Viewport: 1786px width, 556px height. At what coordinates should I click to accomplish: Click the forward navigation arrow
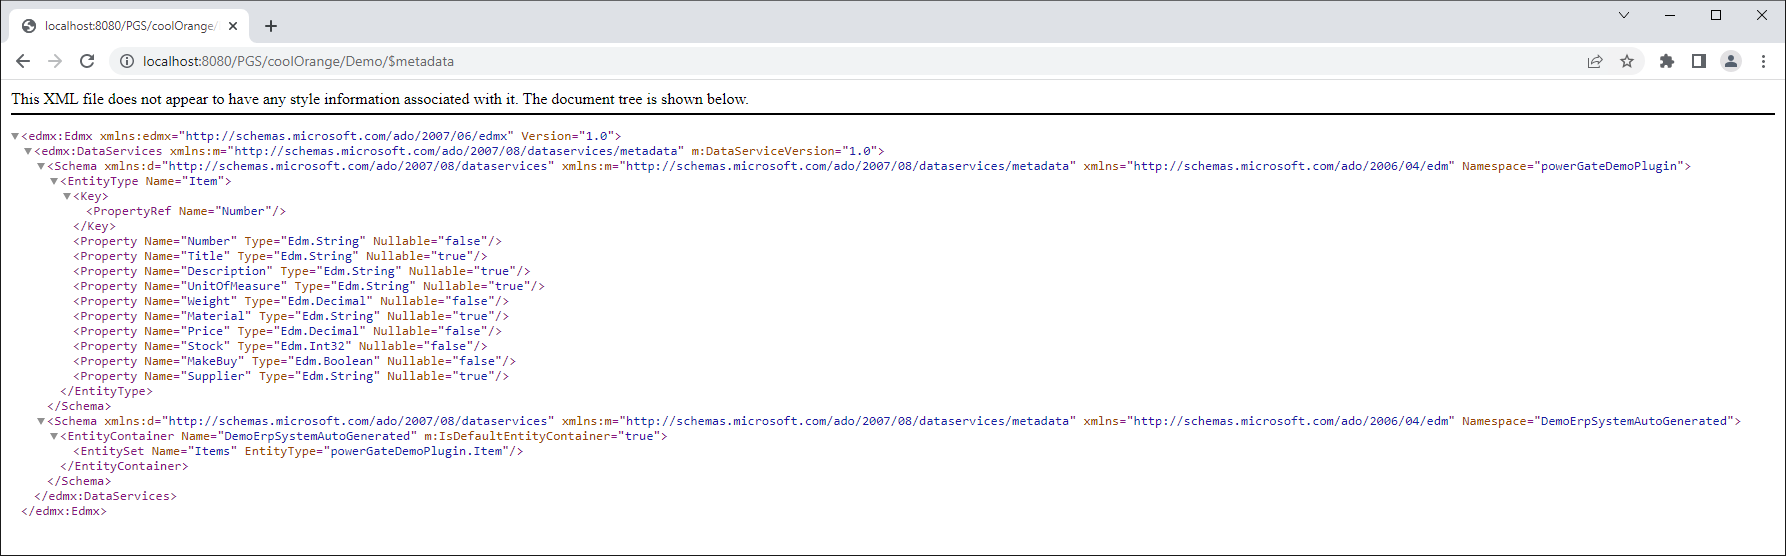coord(55,61)
